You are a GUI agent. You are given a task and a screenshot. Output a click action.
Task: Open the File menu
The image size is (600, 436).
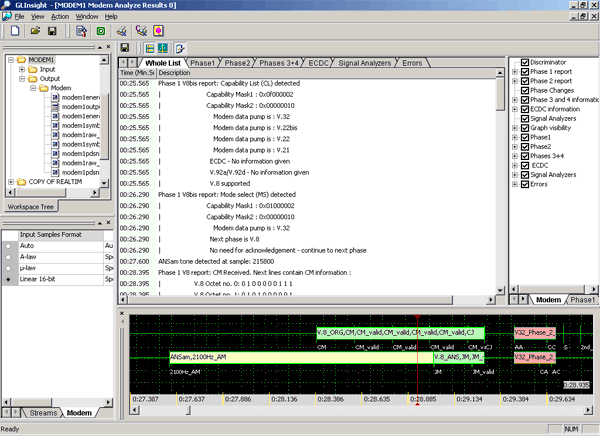19,16
